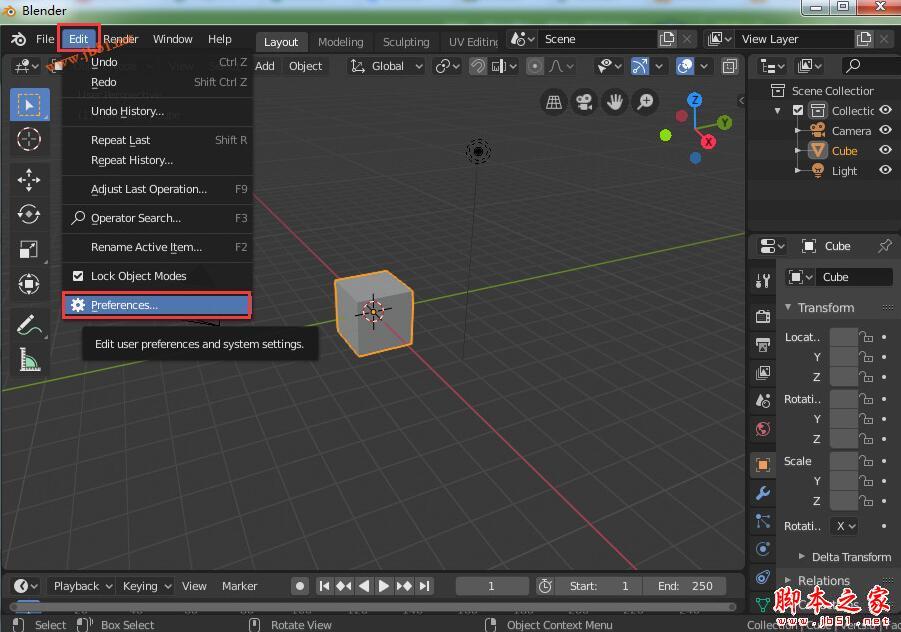Screen dimensions: 901x632
Task: Expand the Relations panel
Action: [x=788, y=580]
